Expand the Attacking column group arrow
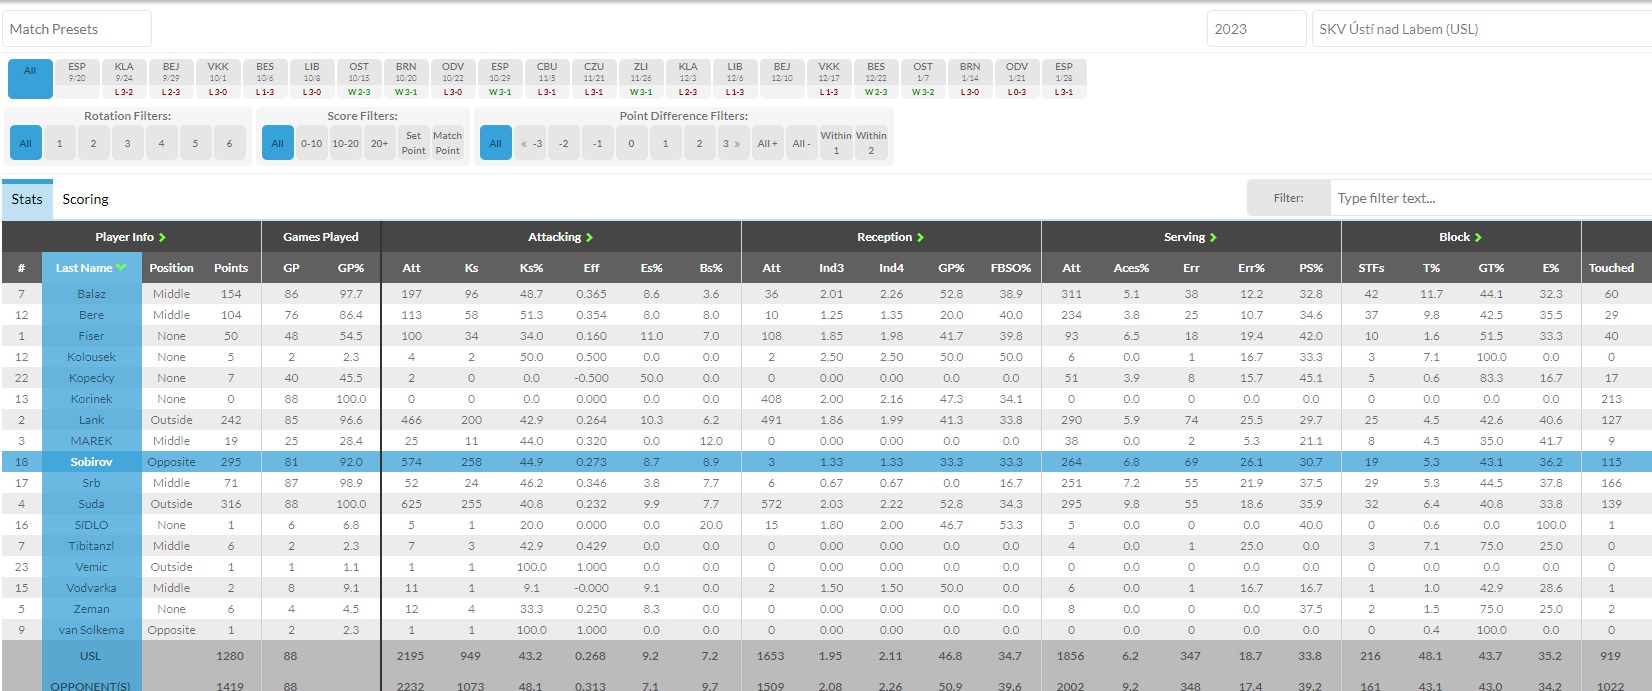This screenshot has width=1652, height=691. (589, 238)
